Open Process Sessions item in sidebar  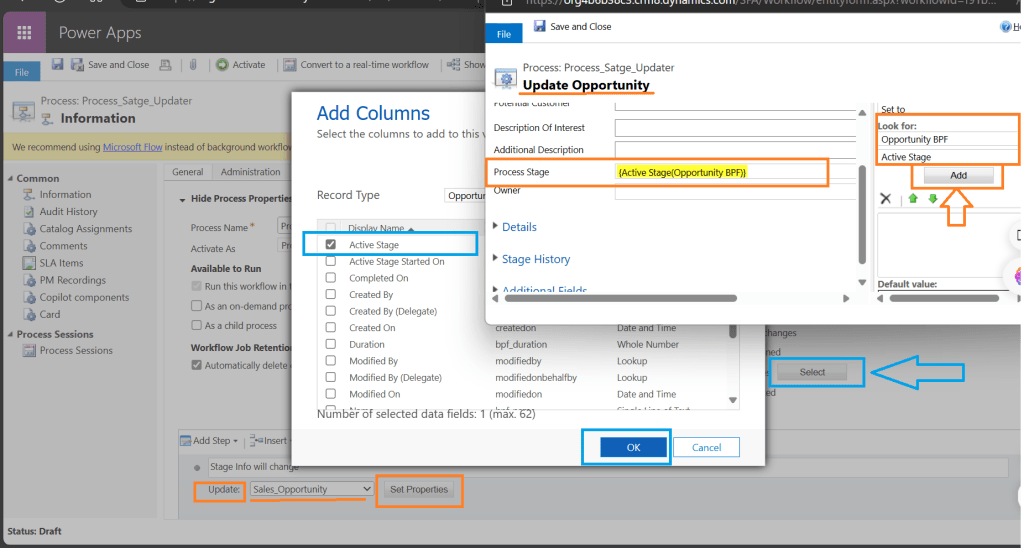pyautogui.click(x=76, y=351)
